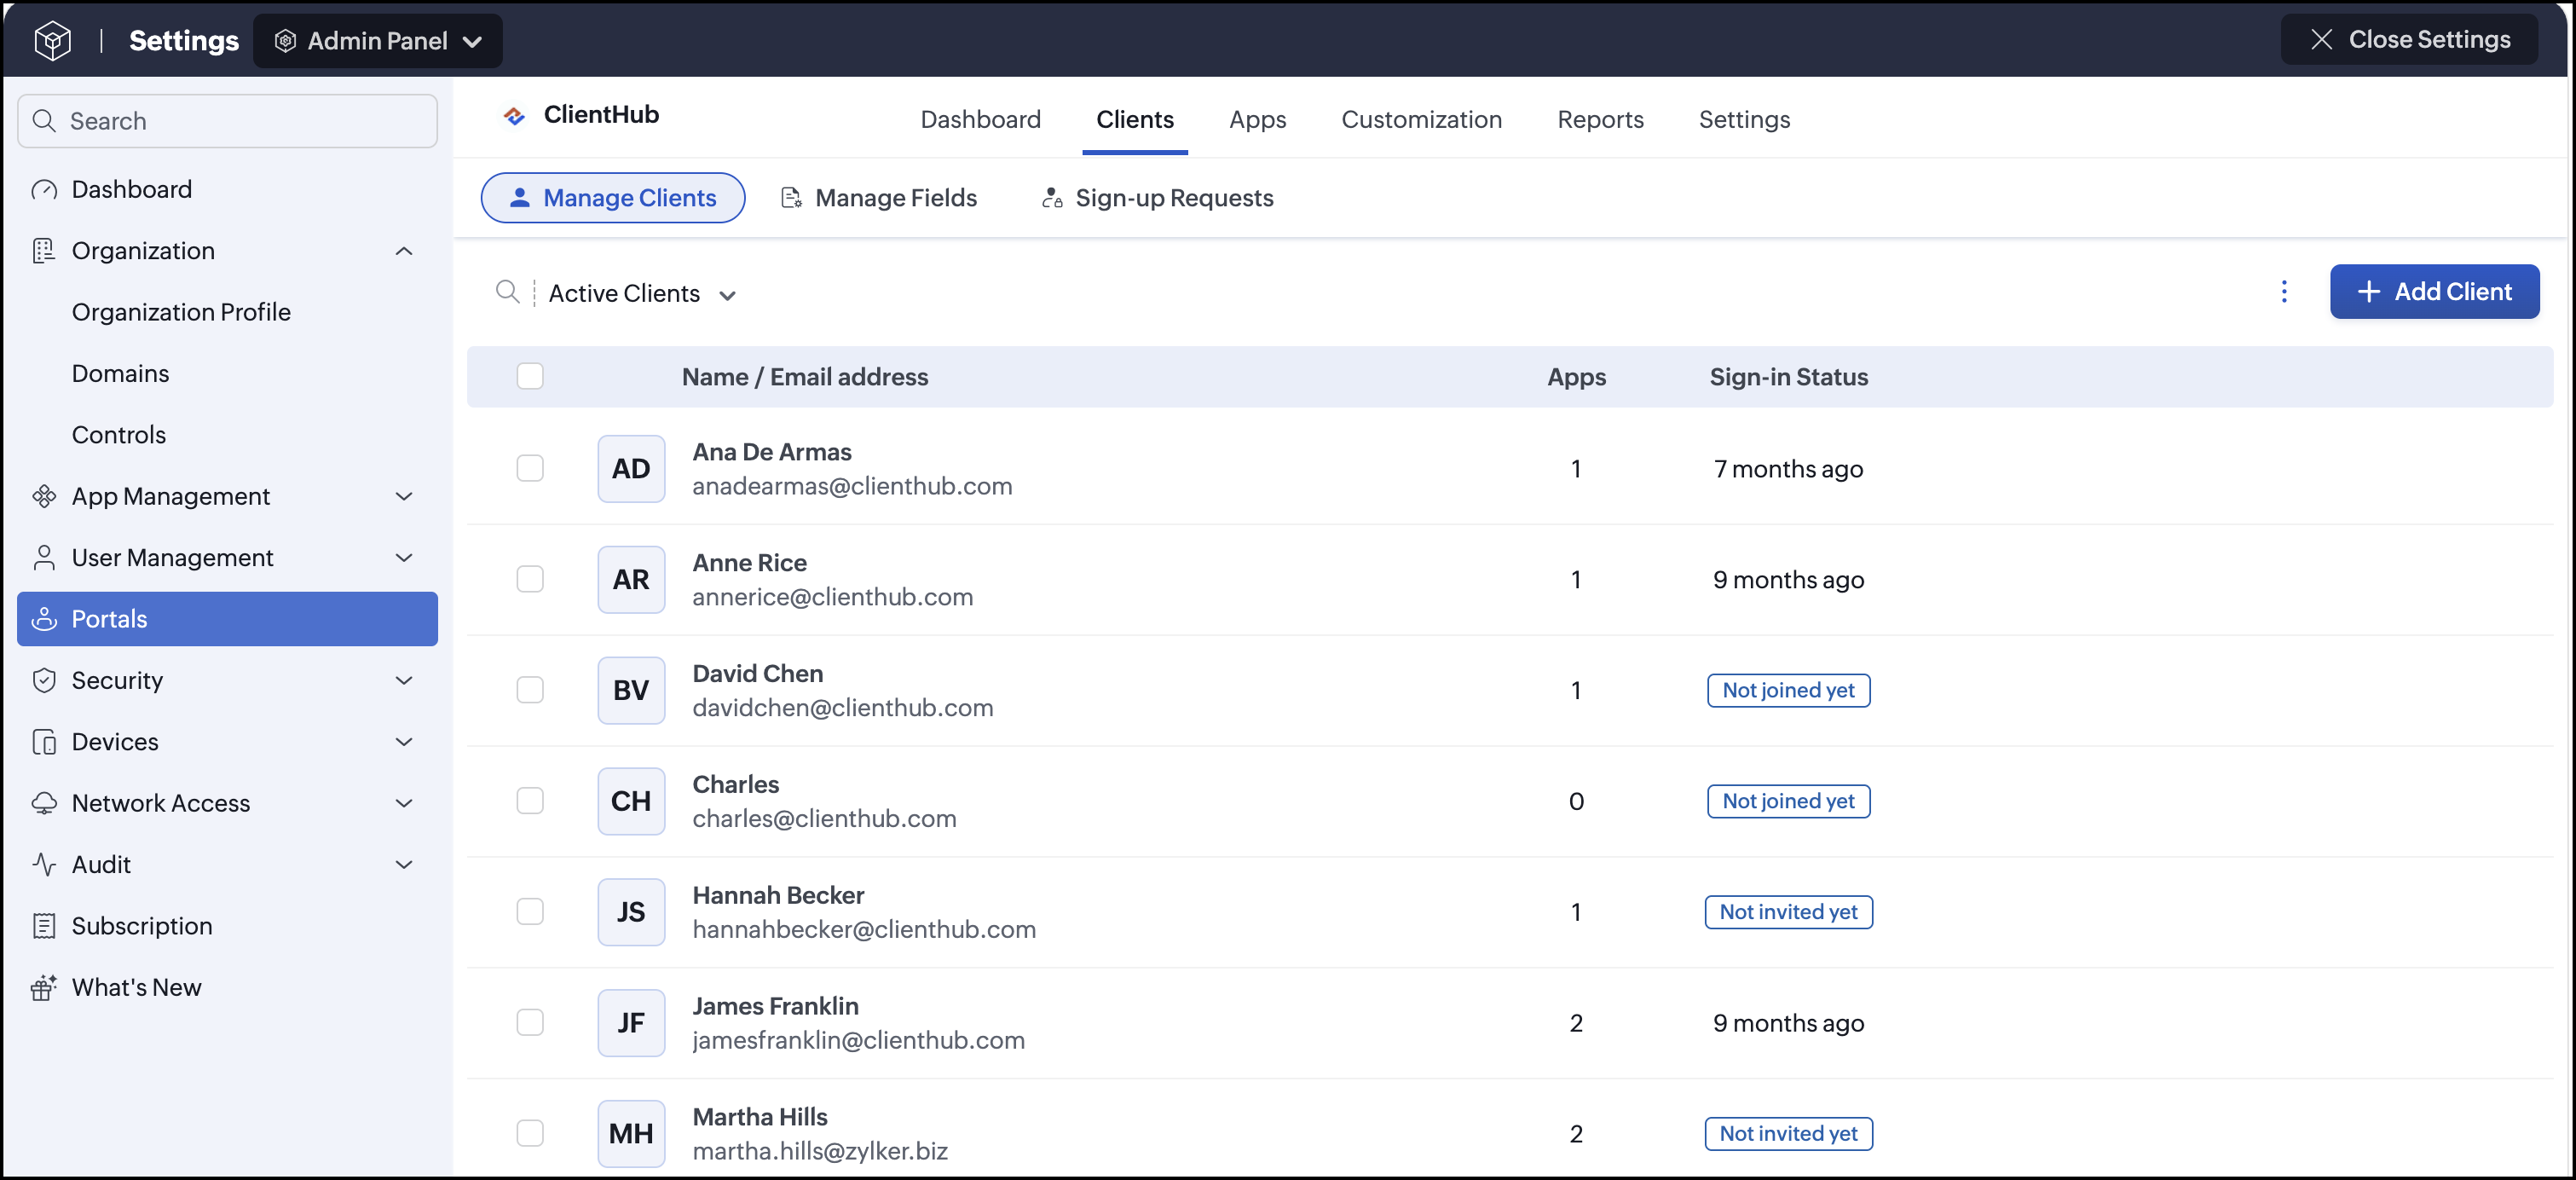Click the JS avatar for Hannah Becker
The height and width of the screenshot is (1180, 2576).
click(631, 912)
